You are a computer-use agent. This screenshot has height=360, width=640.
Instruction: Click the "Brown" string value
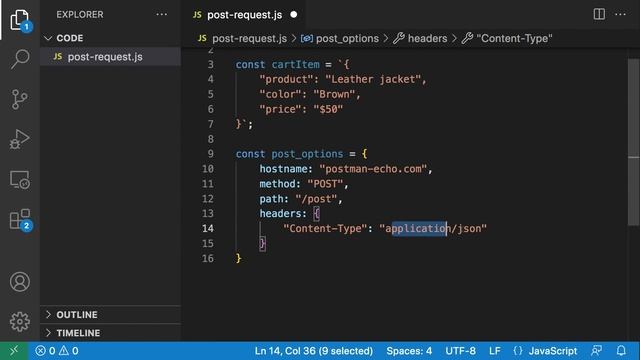(x=334, y=94)
